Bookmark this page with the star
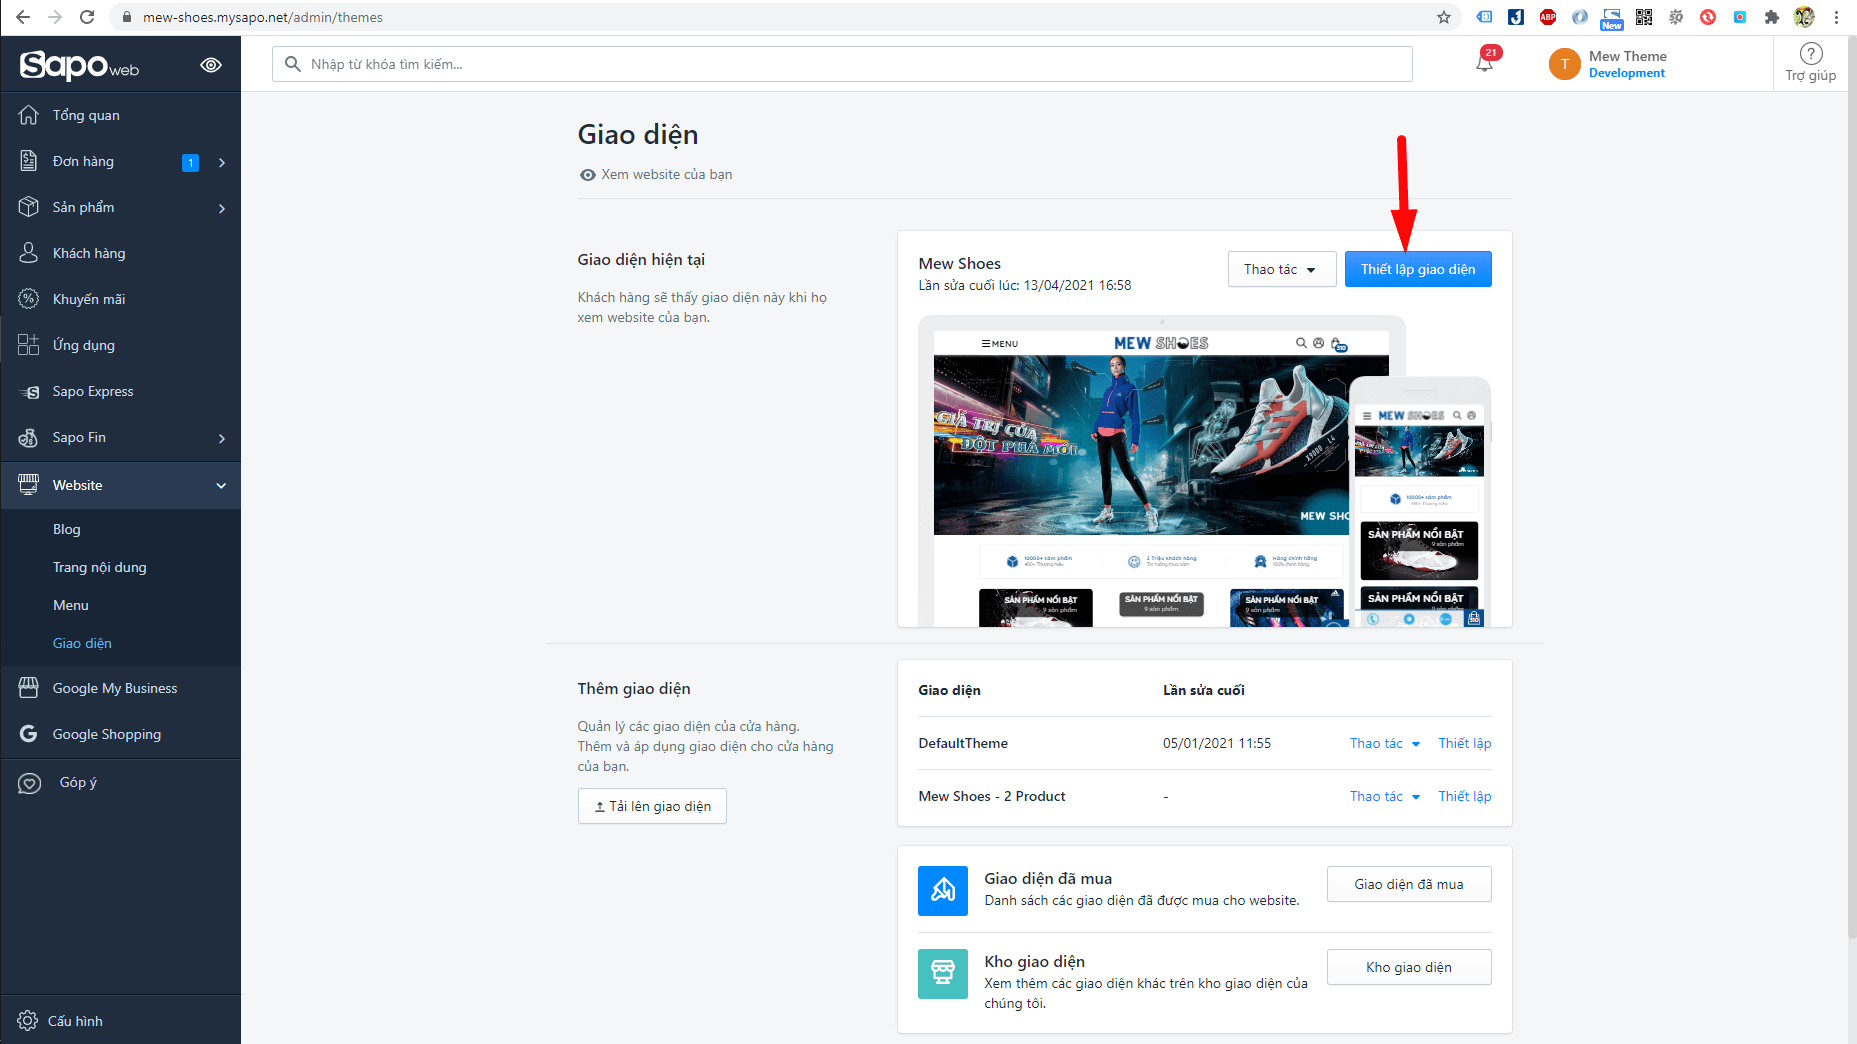This screenshot has height=1044, width=1857. 1444,17
